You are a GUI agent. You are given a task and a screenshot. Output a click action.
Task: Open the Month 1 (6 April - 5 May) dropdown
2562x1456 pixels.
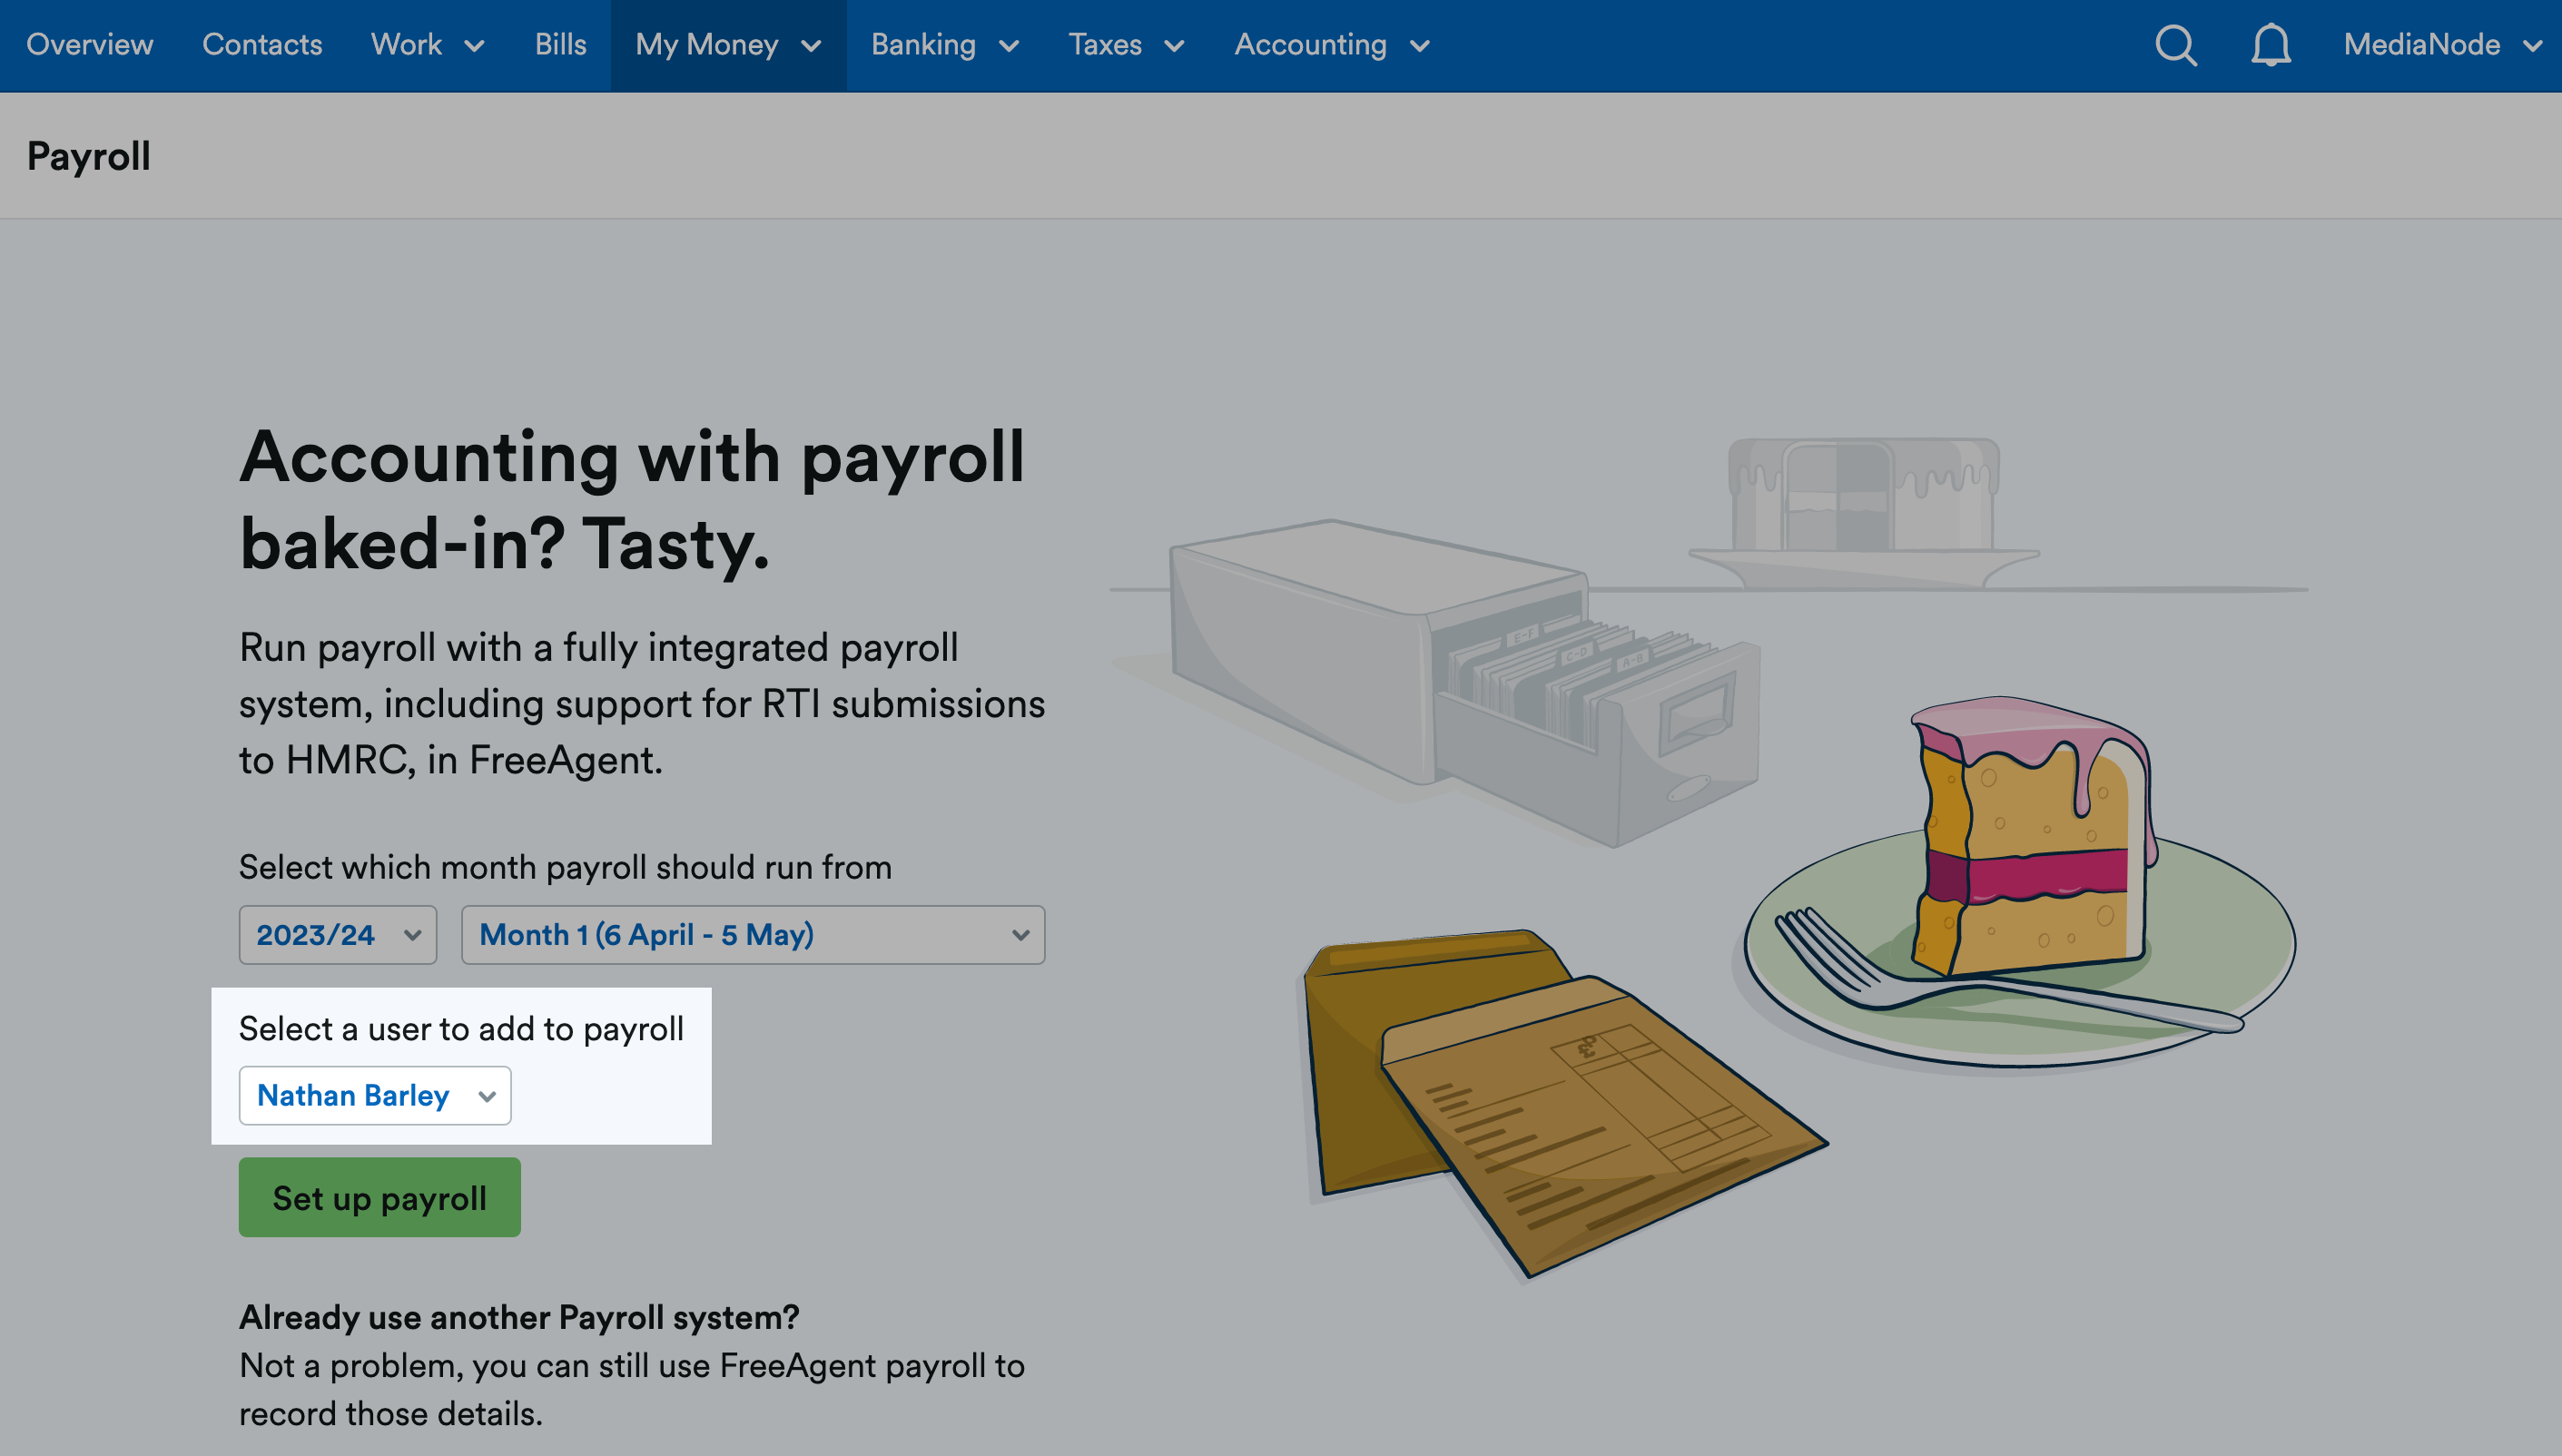(753, 935)
